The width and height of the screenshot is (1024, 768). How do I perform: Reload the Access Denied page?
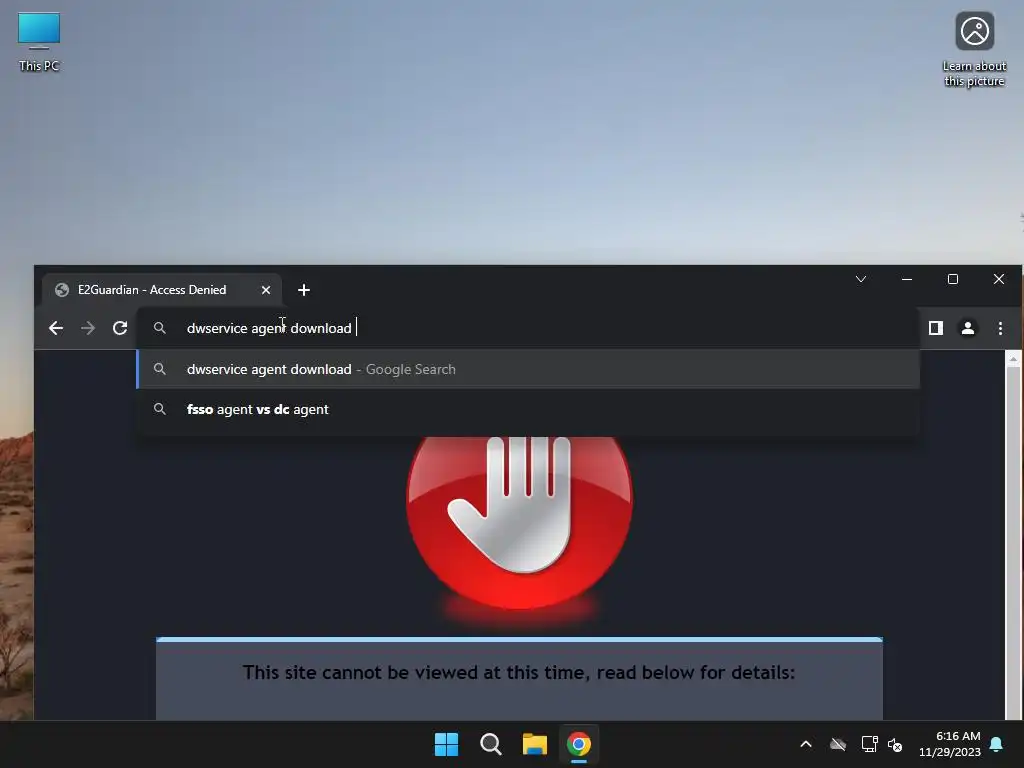(120, 328)
